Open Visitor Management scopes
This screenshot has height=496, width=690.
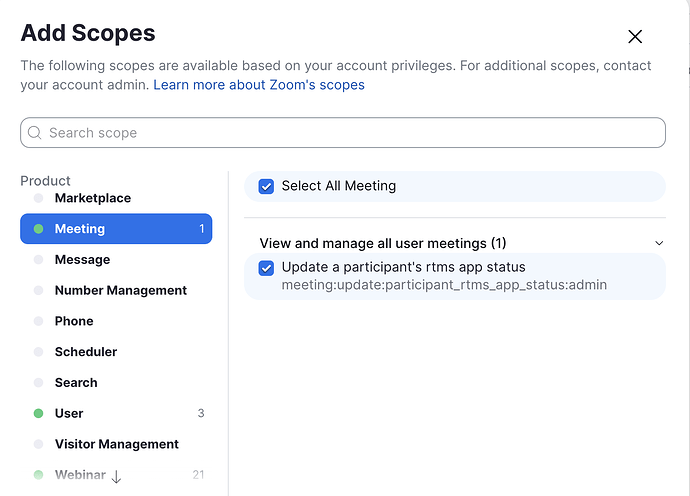[116, 444]
